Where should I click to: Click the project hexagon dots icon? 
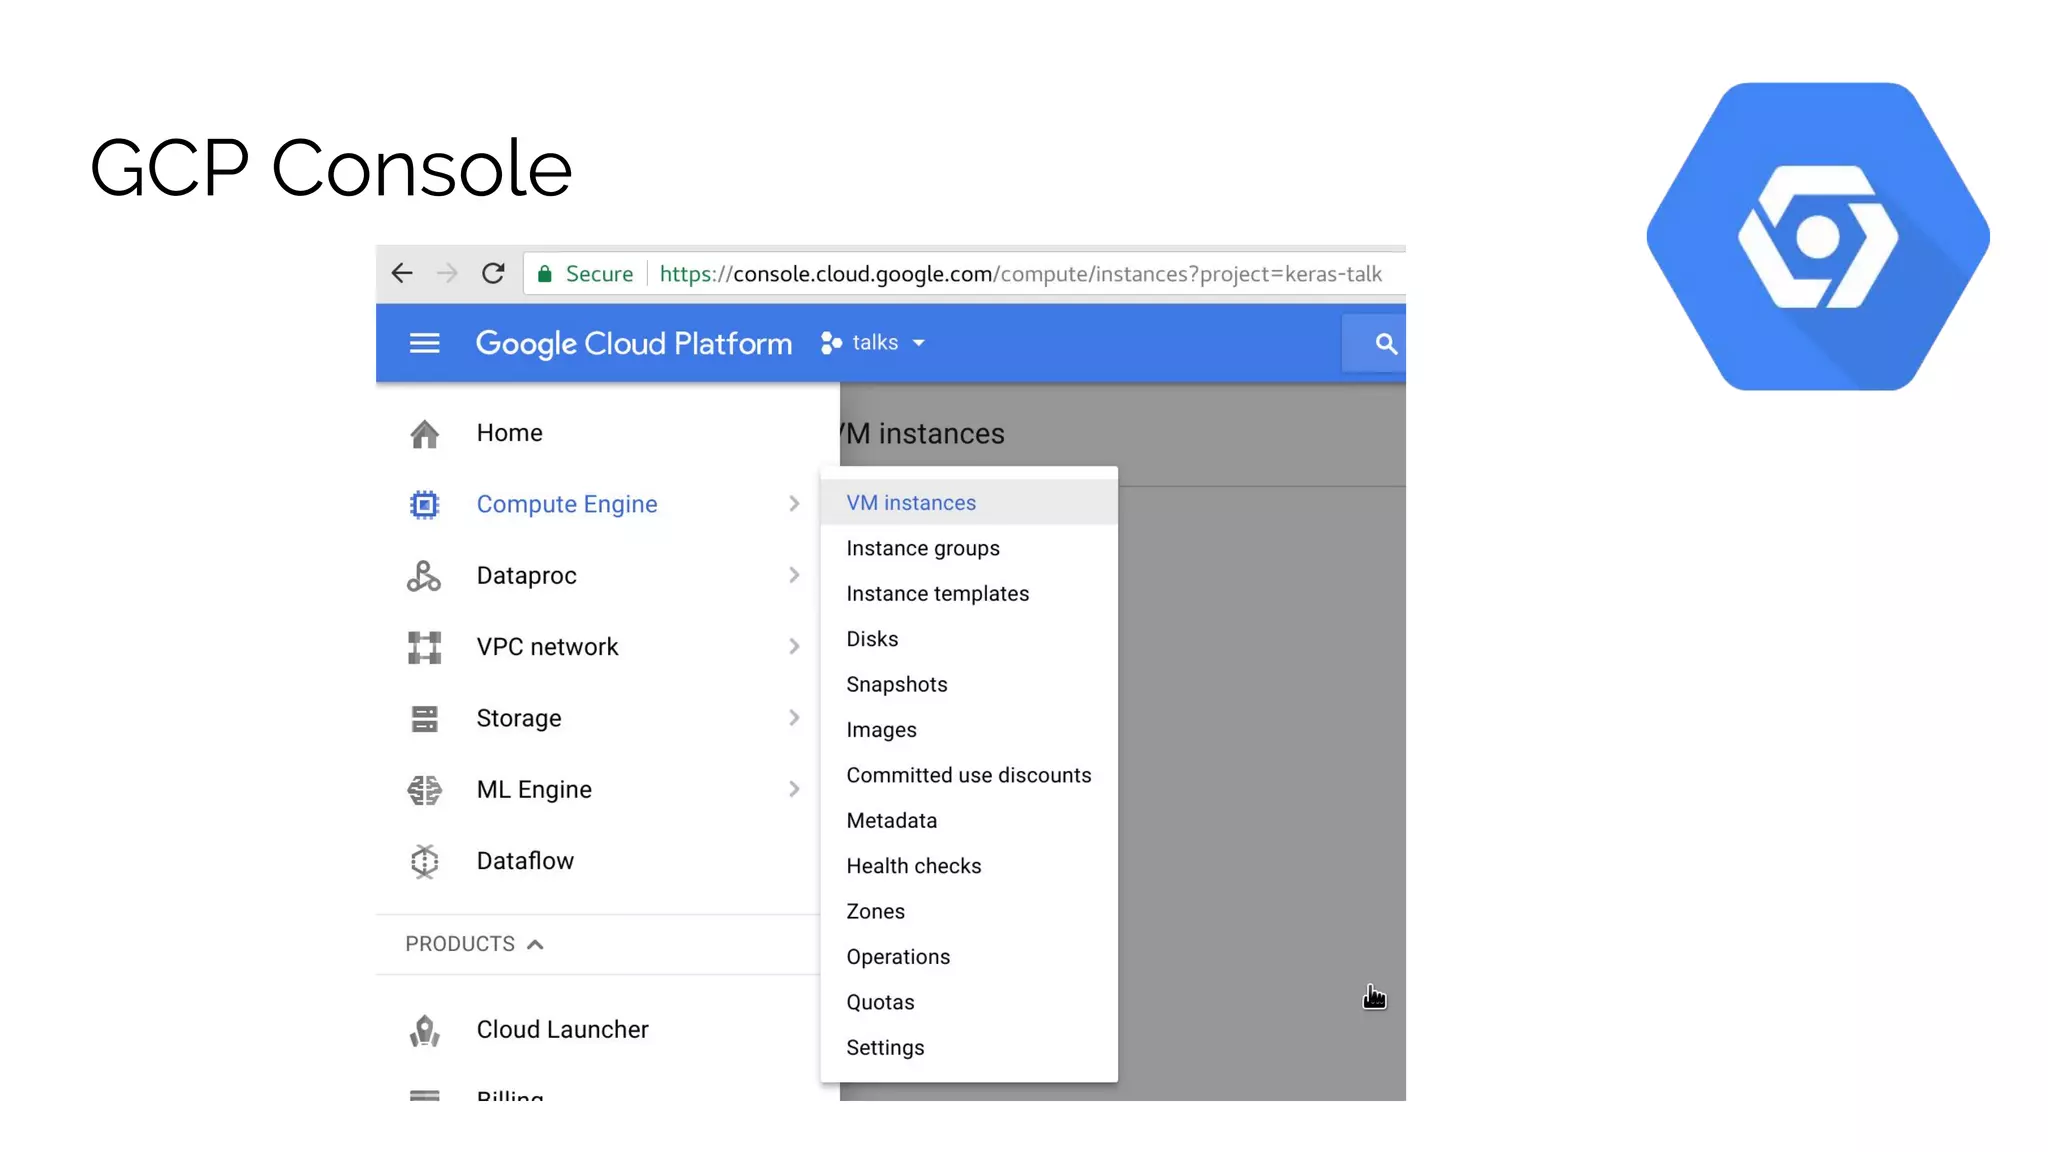click(x=830, y=343)
